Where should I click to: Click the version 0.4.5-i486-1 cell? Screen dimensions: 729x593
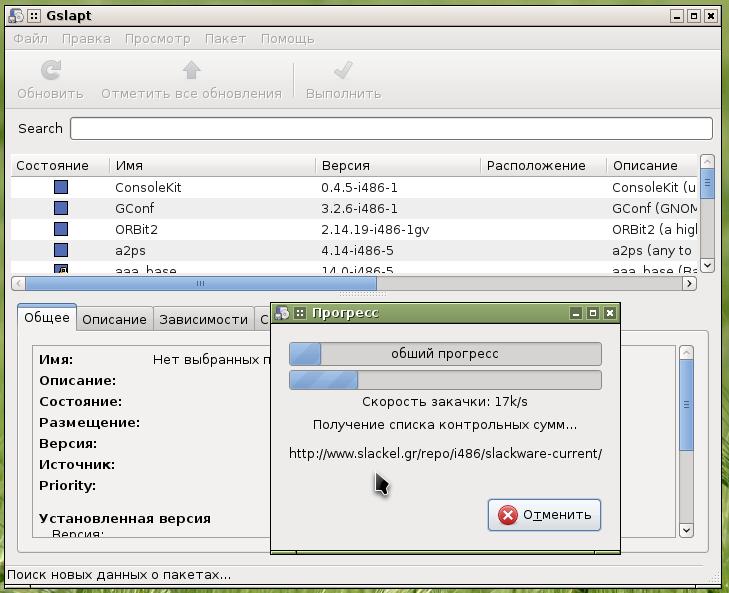(359, 187)
